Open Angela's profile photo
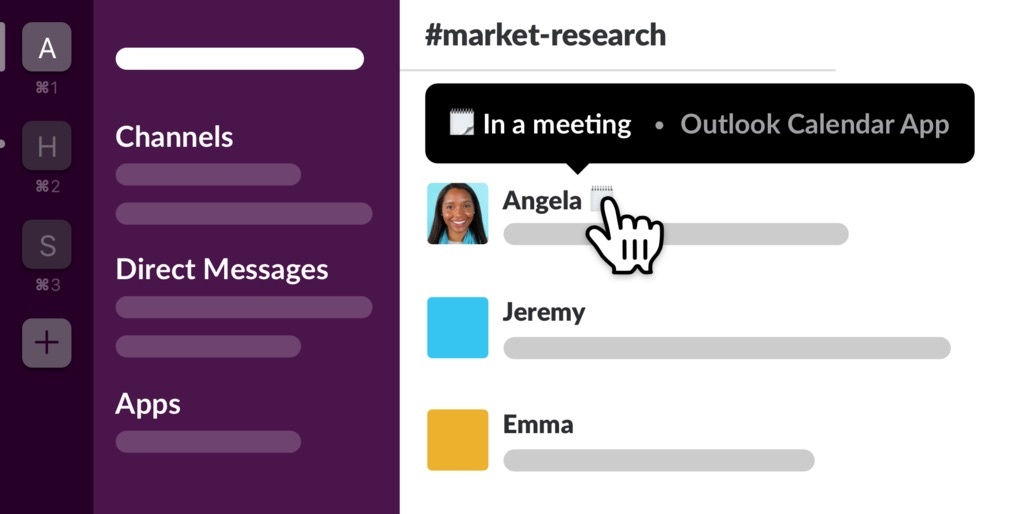This screenshot has height=514, width=1024. [457, 214]
